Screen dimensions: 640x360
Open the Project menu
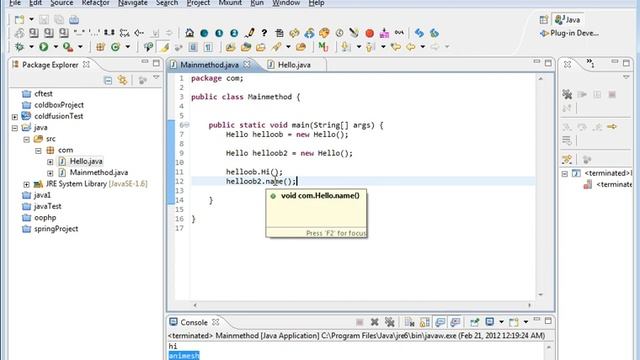[198, 3]
